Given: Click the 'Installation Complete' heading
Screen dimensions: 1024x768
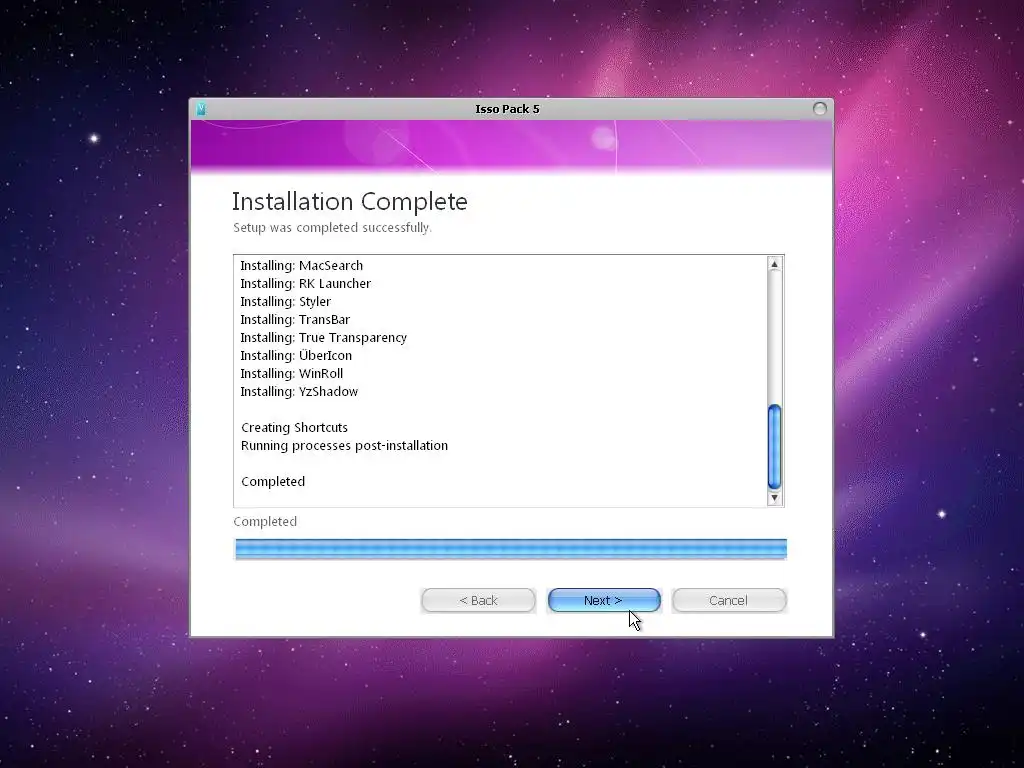Looking at the screenshot, I should 350,202.
